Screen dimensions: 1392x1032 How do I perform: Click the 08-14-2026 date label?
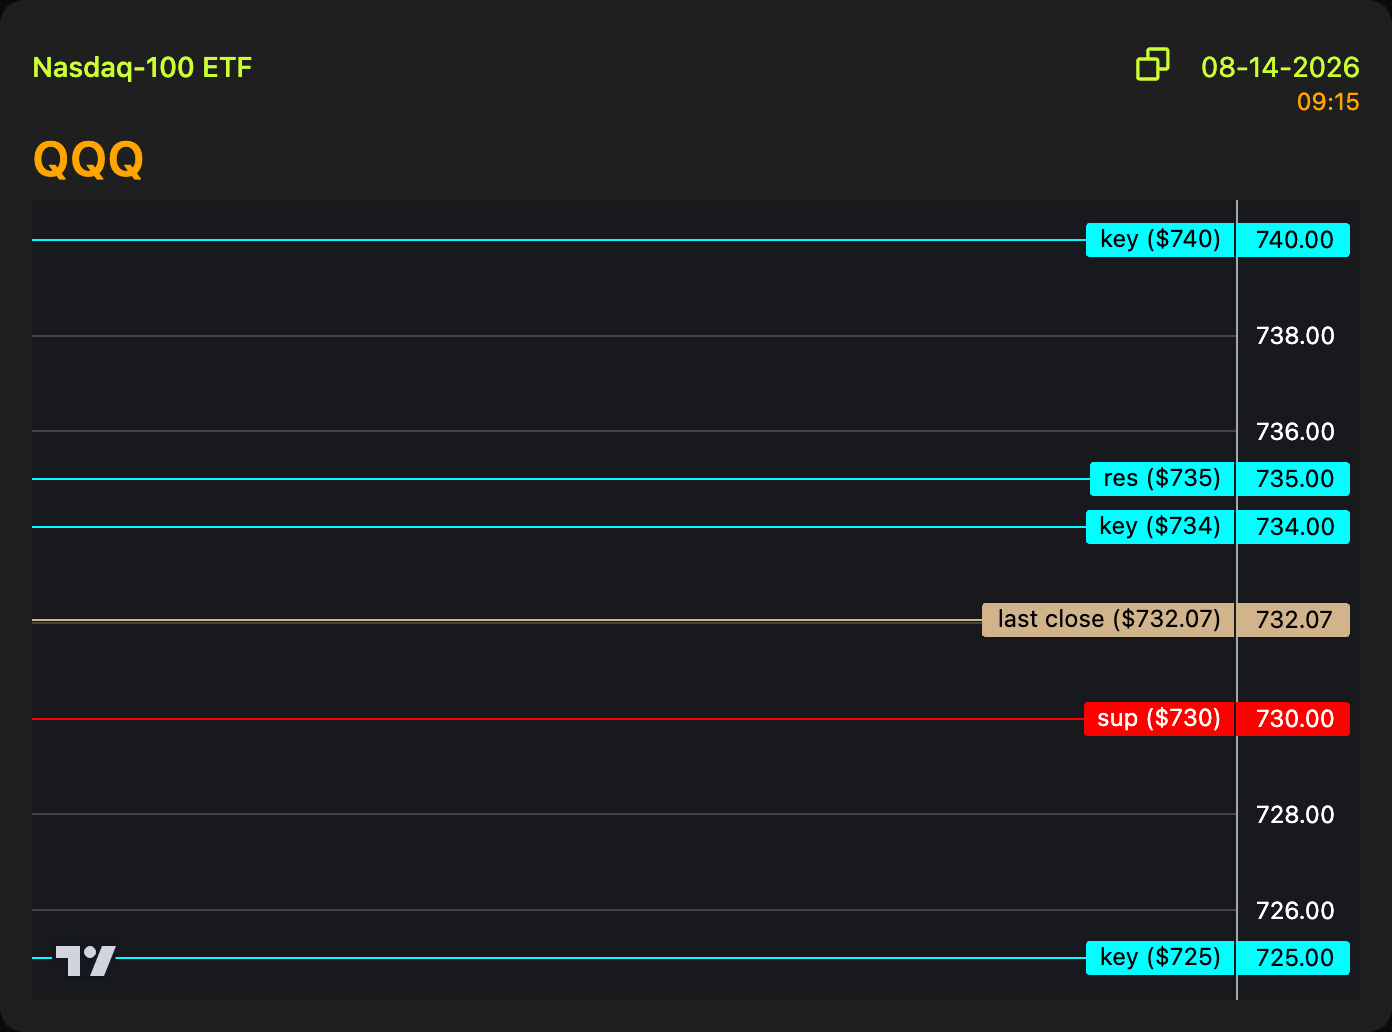coord(1280,67)
